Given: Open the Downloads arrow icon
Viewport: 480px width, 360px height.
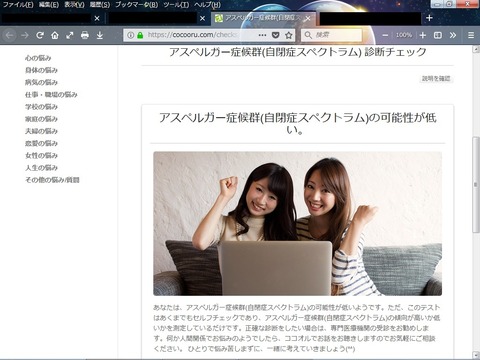Looking at the screenshot, I should tap(100, 35).
